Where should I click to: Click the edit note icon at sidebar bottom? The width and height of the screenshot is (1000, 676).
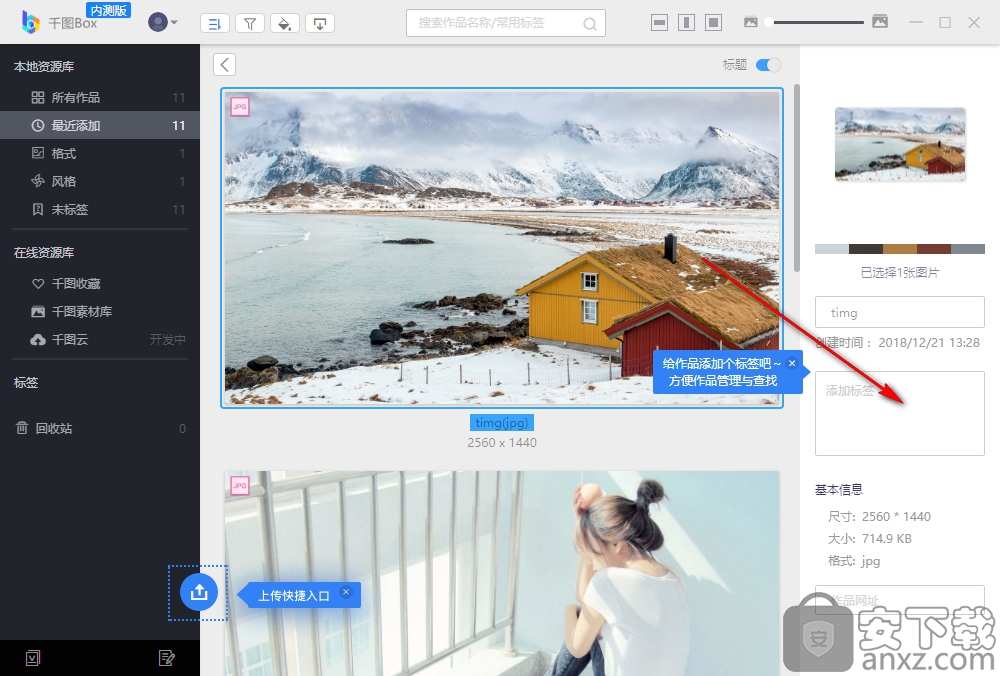[x=167, y=657]
